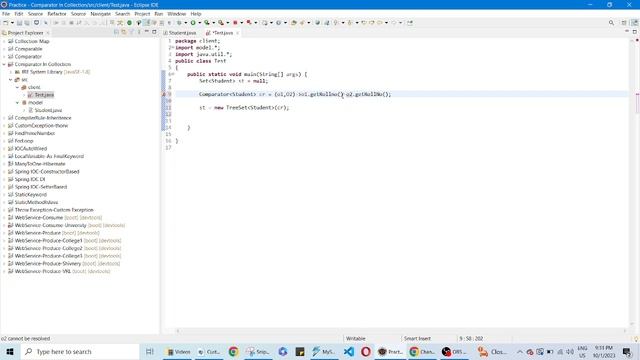Click the error marker on line 9
This screenshot has width=640, height=360.
click(164, 94)
